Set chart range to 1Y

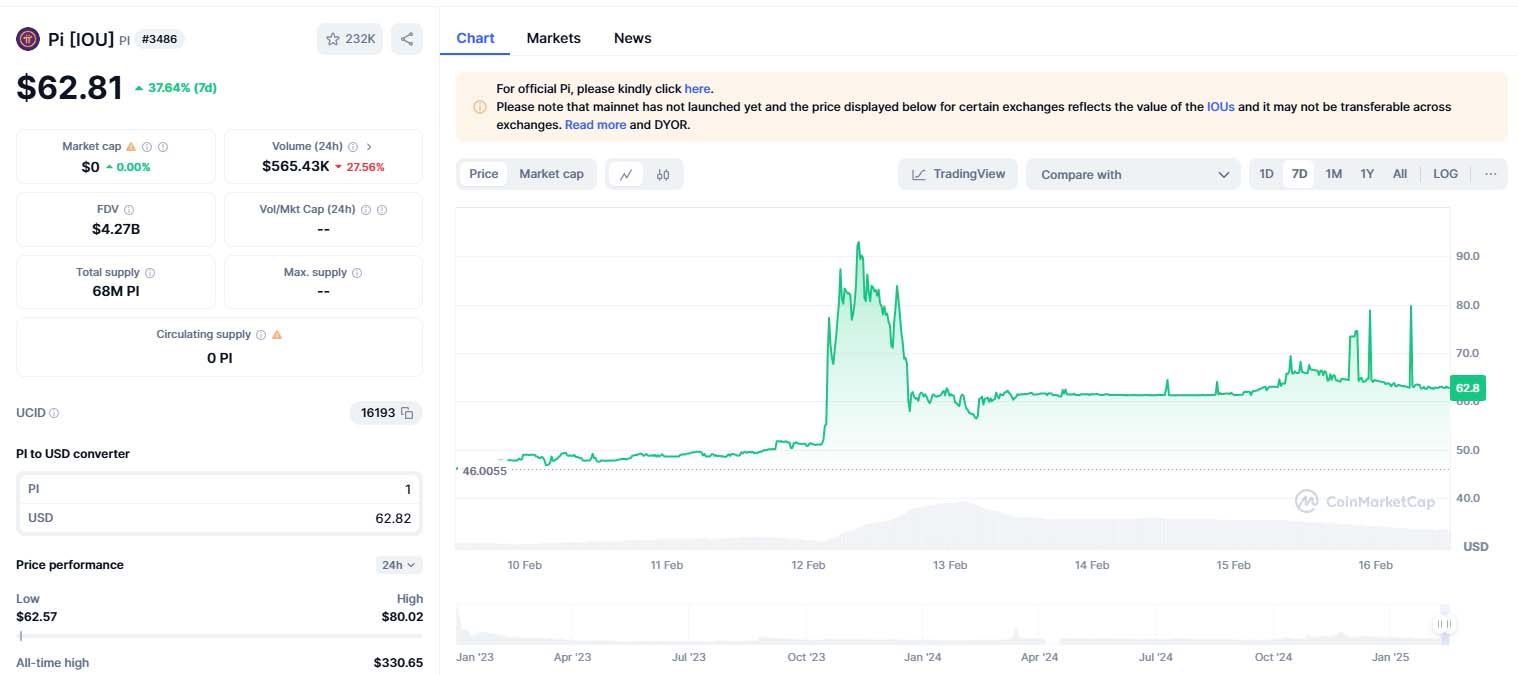coord(1367,174)
